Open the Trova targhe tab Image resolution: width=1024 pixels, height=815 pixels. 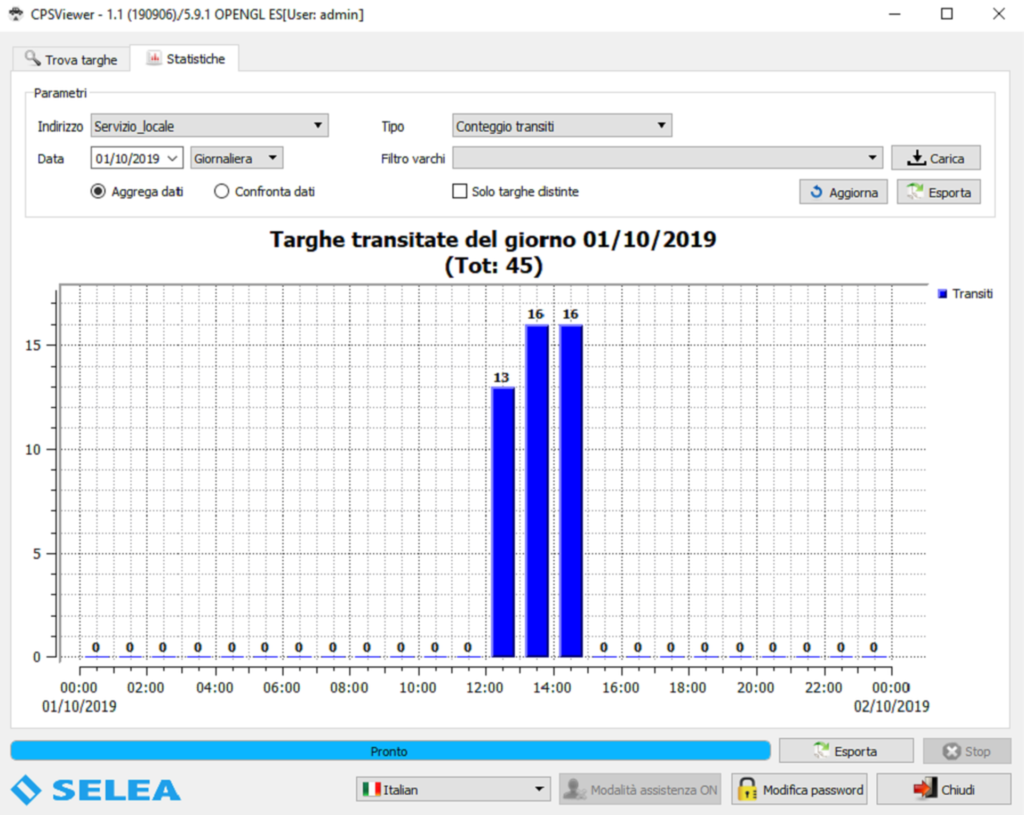point(71,59)
